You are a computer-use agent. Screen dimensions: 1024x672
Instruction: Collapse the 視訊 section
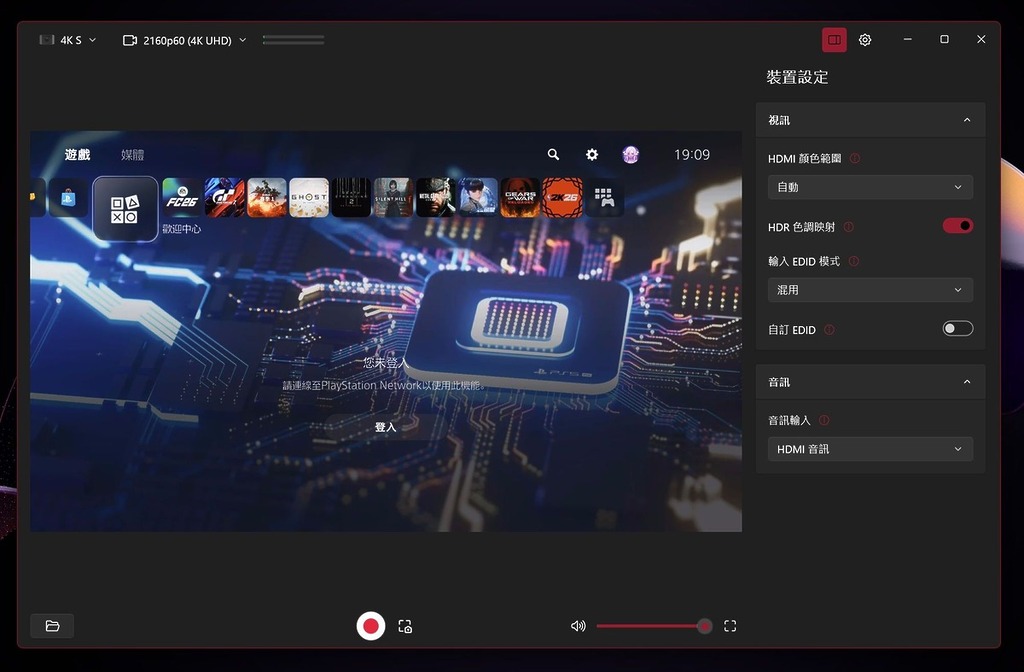click(966, 120)
